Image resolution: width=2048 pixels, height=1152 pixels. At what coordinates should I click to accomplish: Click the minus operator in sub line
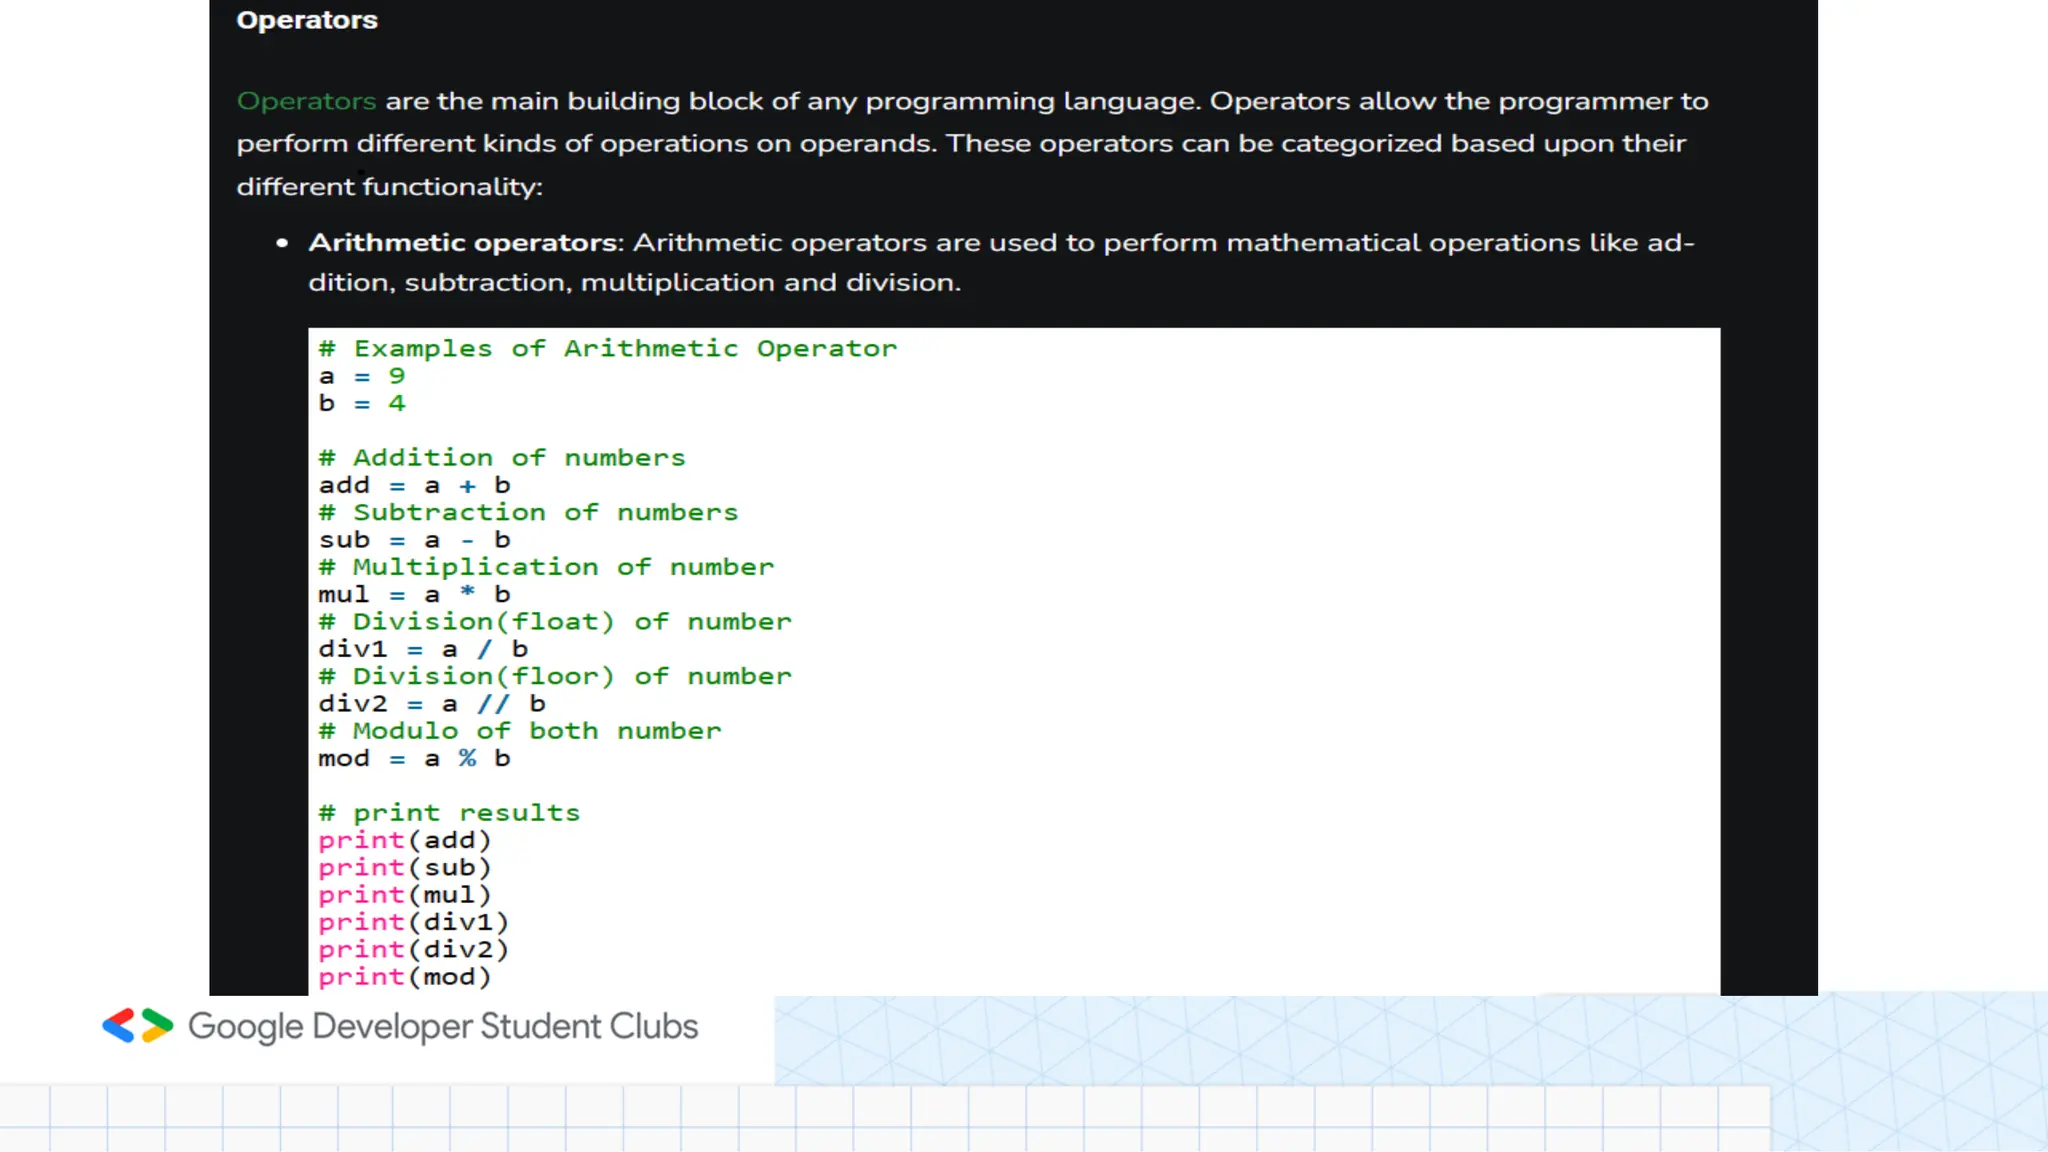467,541
